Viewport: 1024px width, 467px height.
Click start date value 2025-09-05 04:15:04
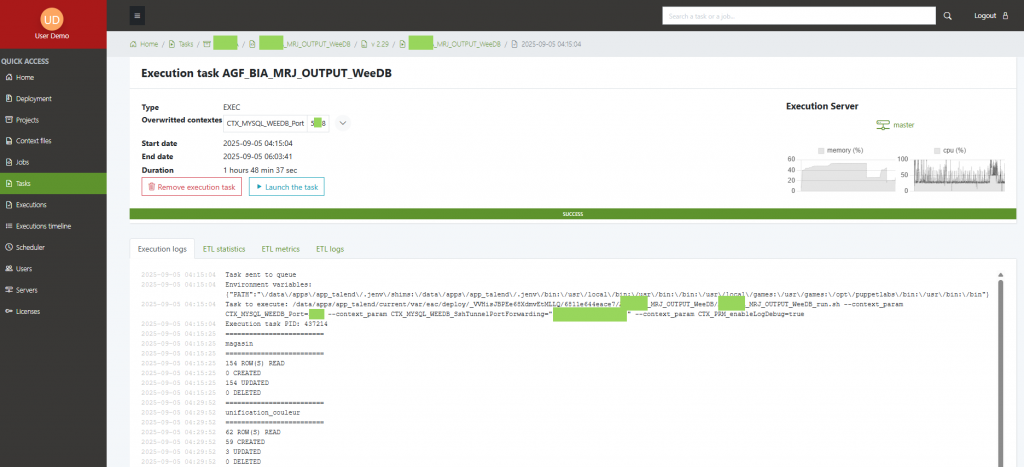(258, 143)
